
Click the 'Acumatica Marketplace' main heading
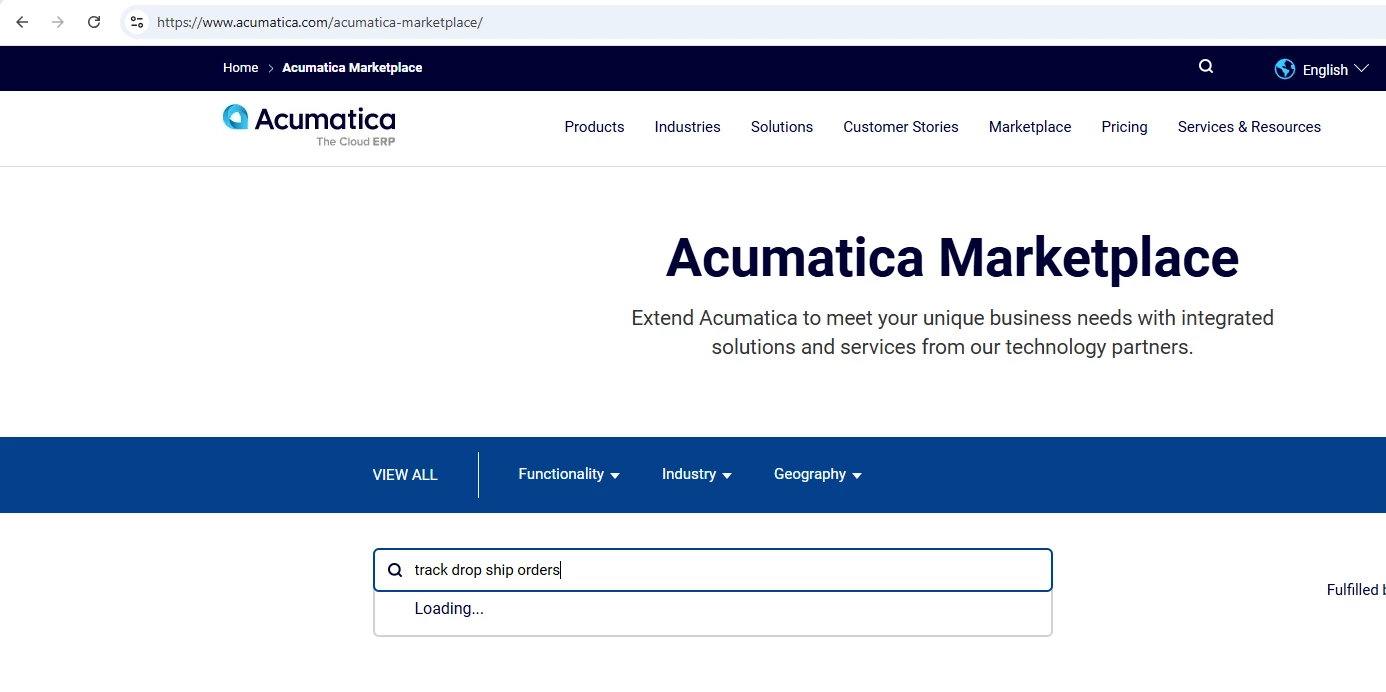tap(952, 257)
